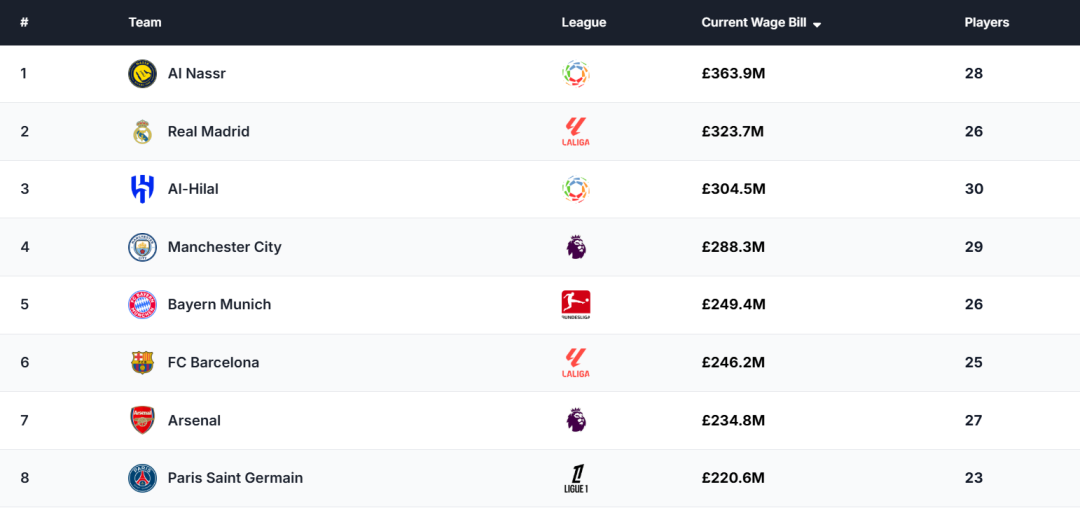Click the Paris Saint Germain crest

click(143, 478)
